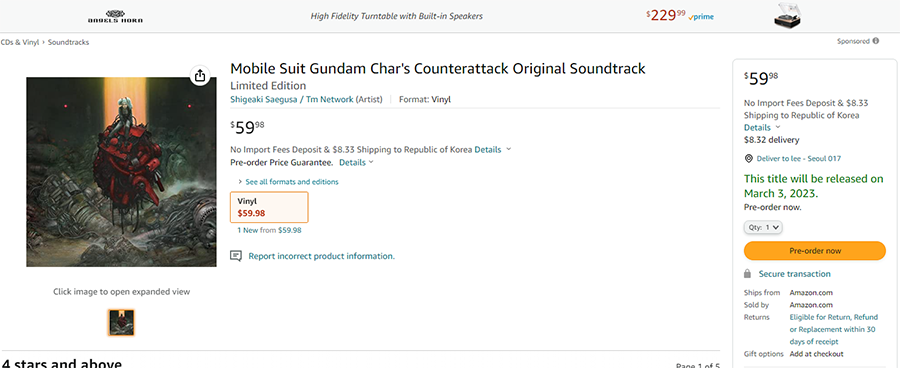
Task: Click the Pre-order now button
Action: [x=814, y=251]
